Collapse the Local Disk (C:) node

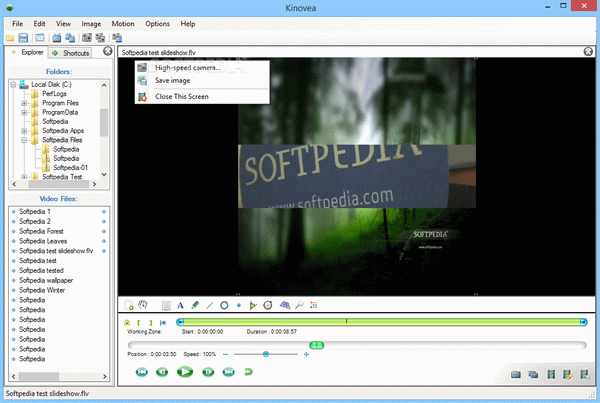(13, 85)
